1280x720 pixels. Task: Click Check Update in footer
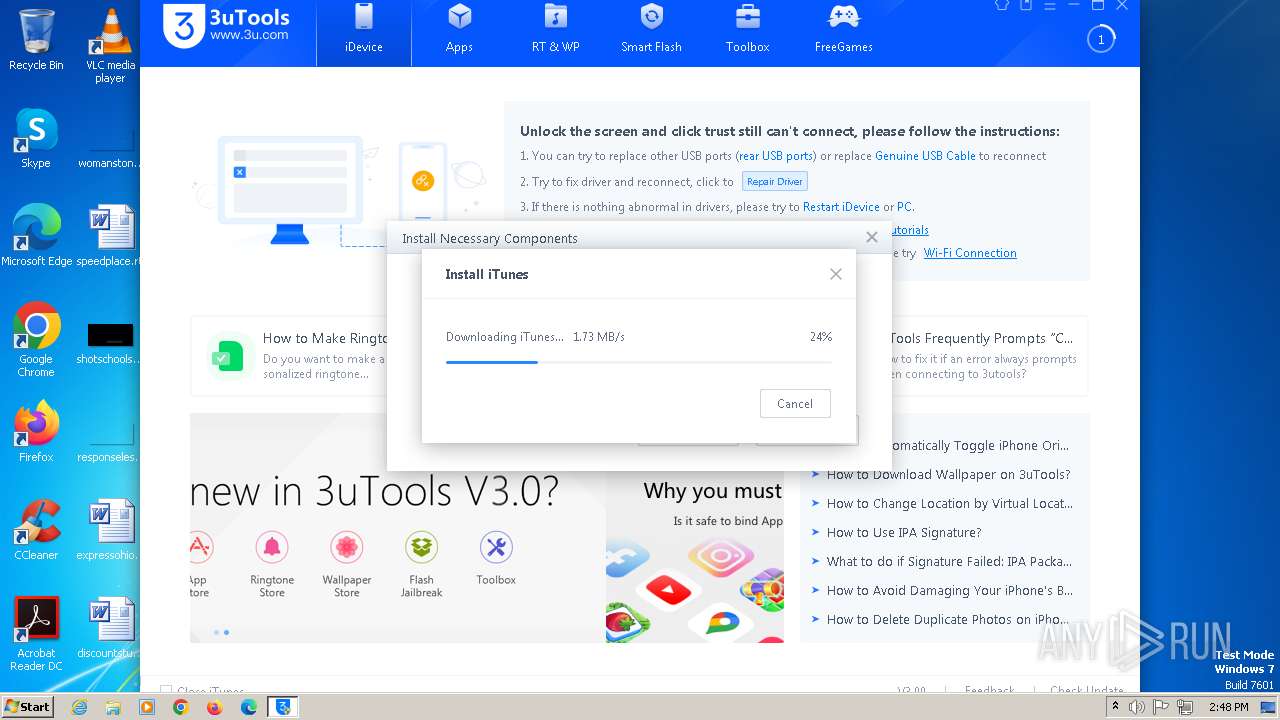pos(1087,691)
